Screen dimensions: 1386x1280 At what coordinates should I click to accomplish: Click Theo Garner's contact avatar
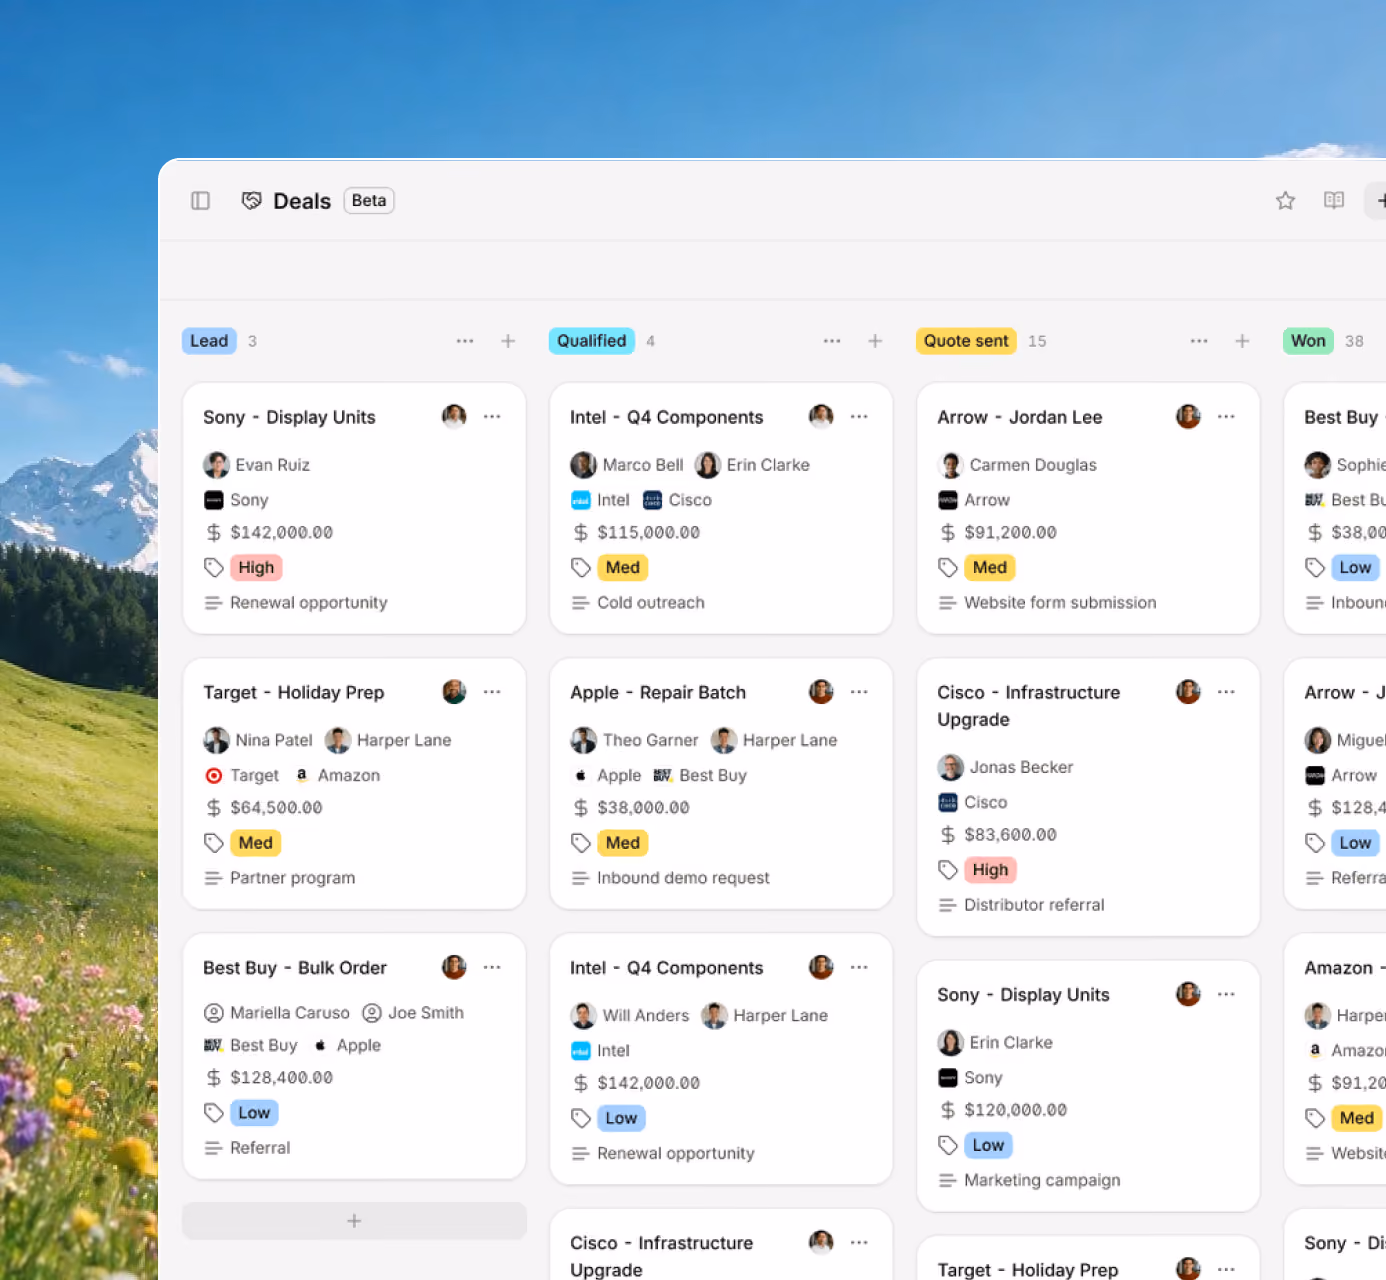(x=583, y=740)
